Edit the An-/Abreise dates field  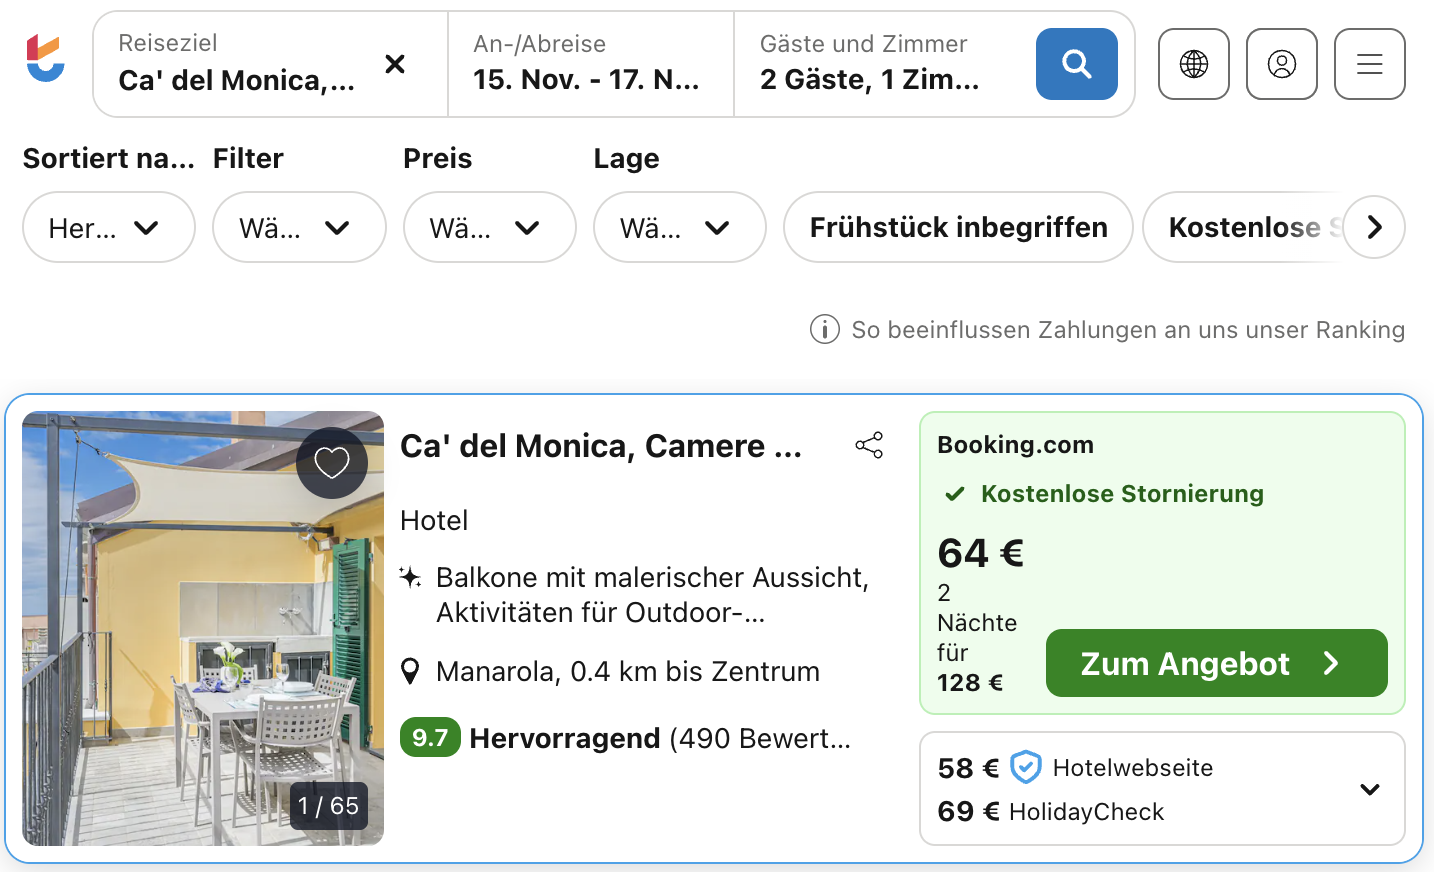click(x=590, y=64)
